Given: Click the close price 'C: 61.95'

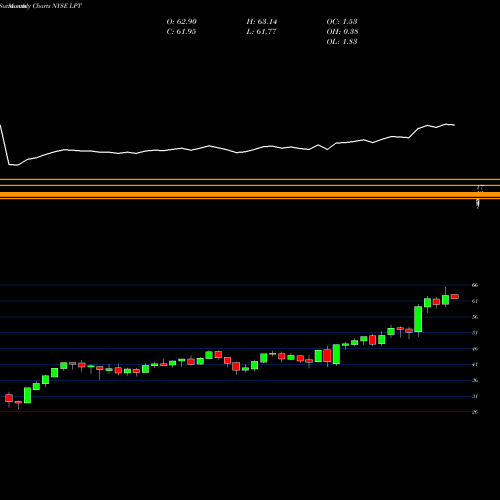Looking at the screenshot, I should [181, 32].
